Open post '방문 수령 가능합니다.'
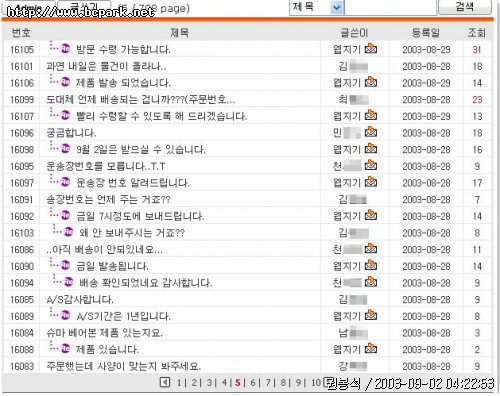This screenshot has width=500, height=396. (123, 49)
